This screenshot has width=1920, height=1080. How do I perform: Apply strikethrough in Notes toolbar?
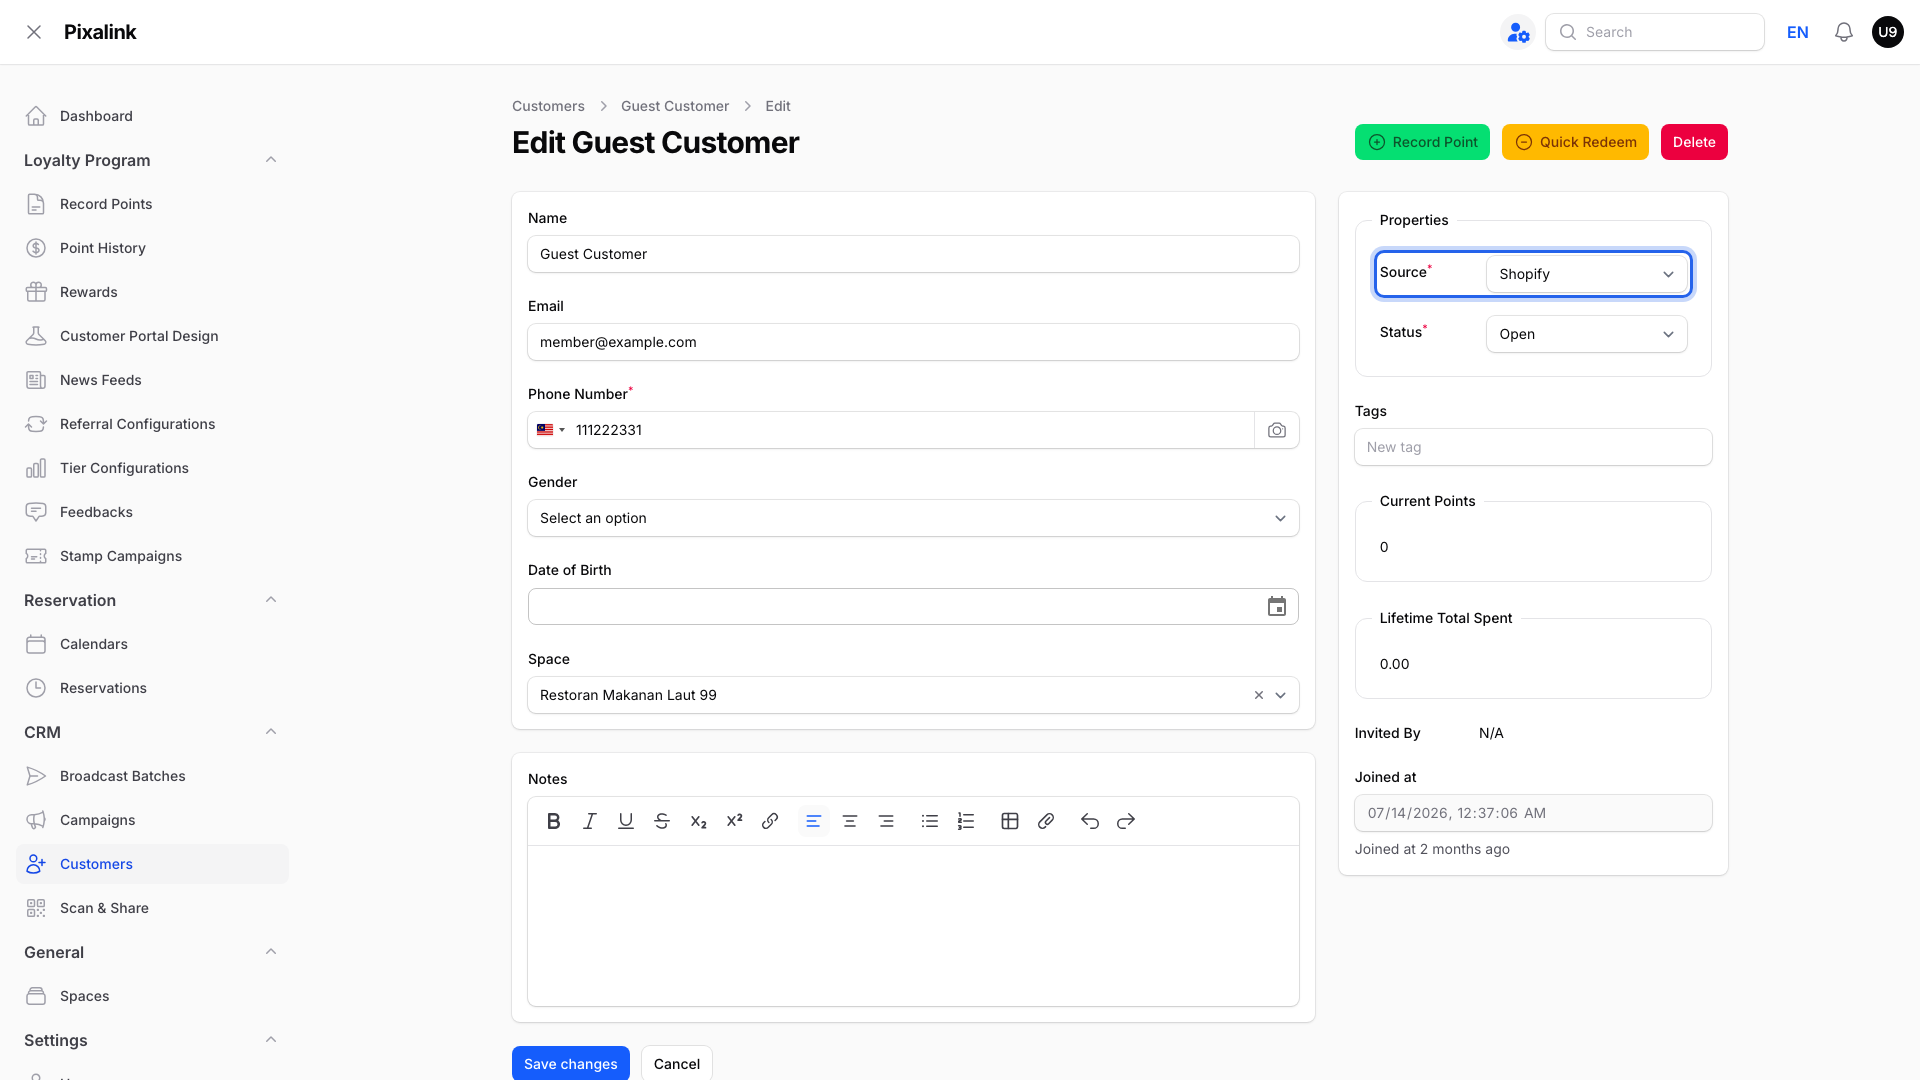point(662,821)
